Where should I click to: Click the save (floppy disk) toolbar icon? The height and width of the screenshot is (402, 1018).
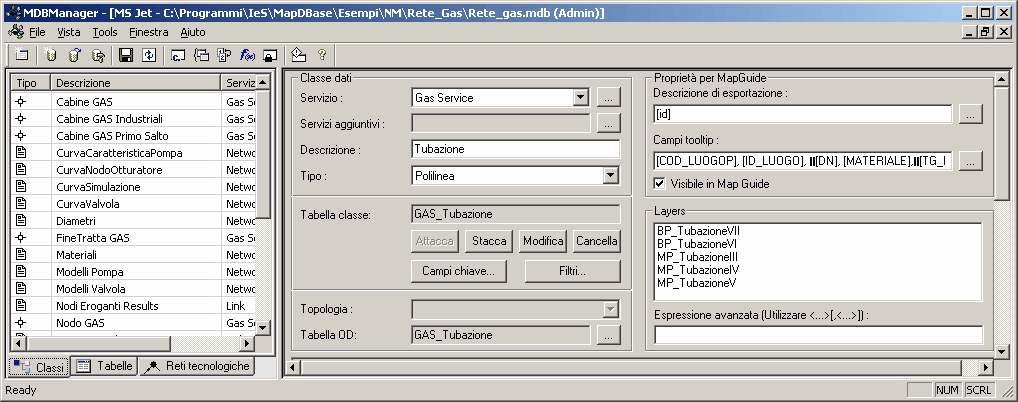(127, 55)
